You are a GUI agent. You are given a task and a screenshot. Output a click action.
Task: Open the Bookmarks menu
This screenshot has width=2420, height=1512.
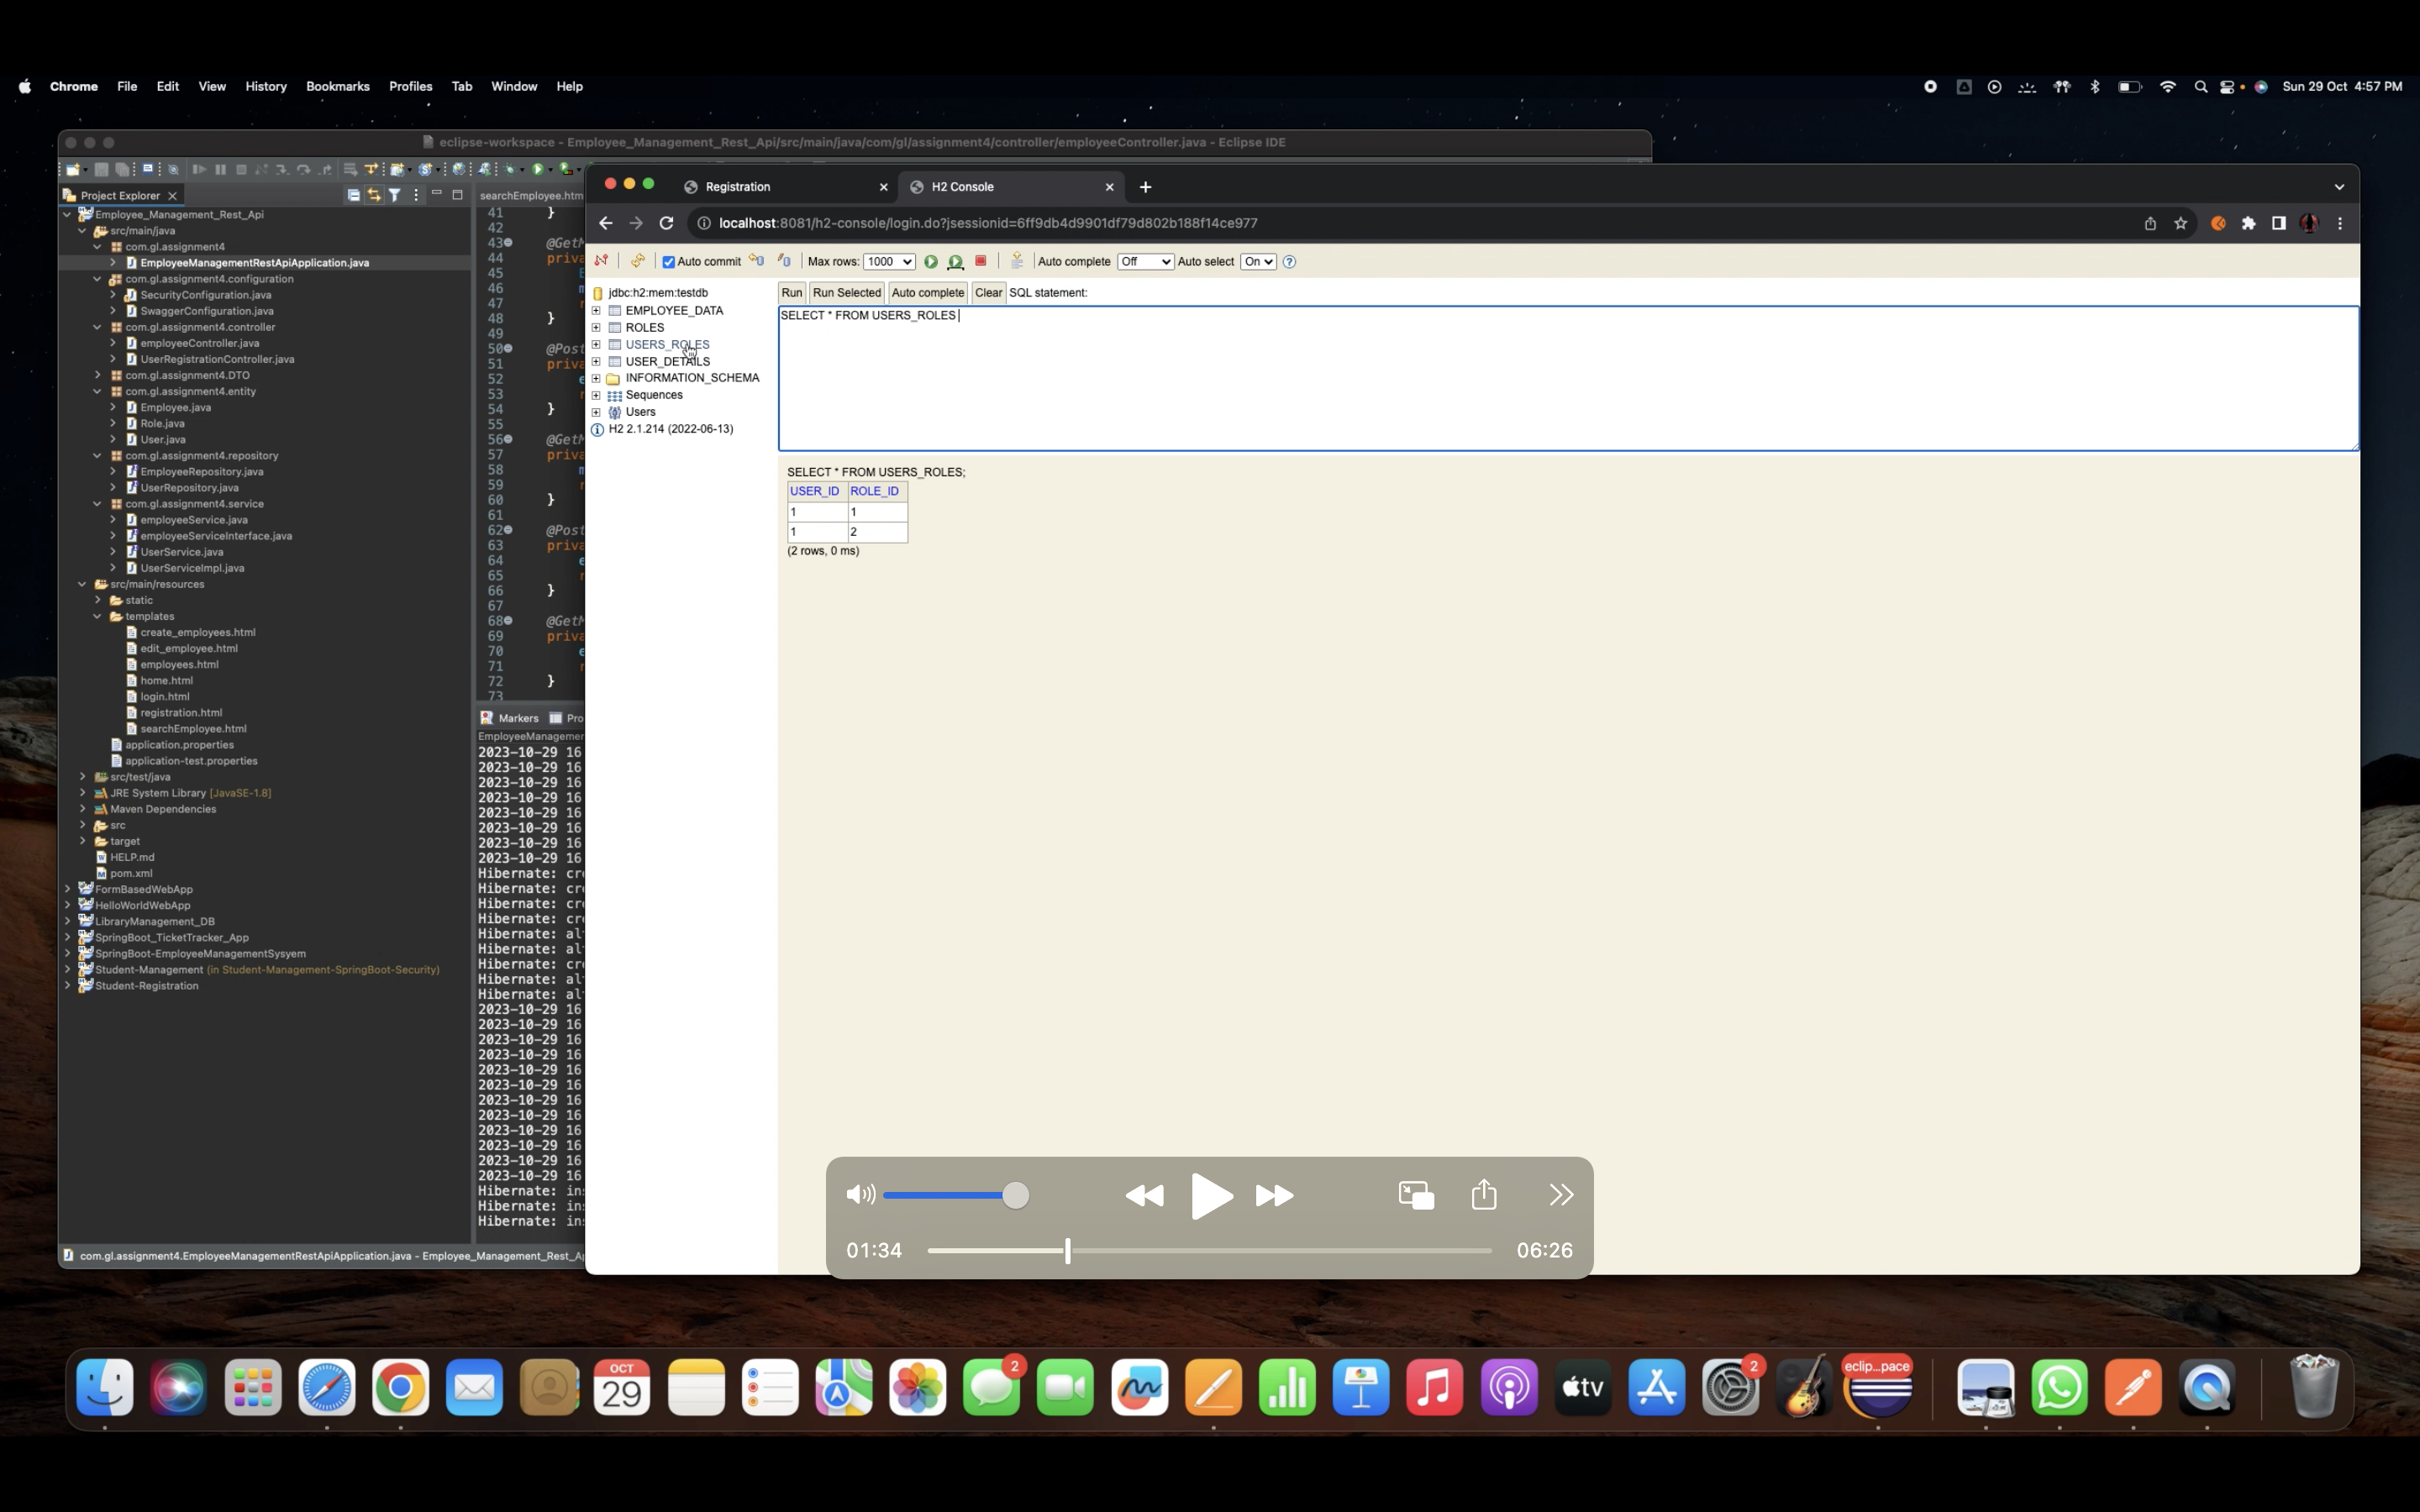pos(338,86)
